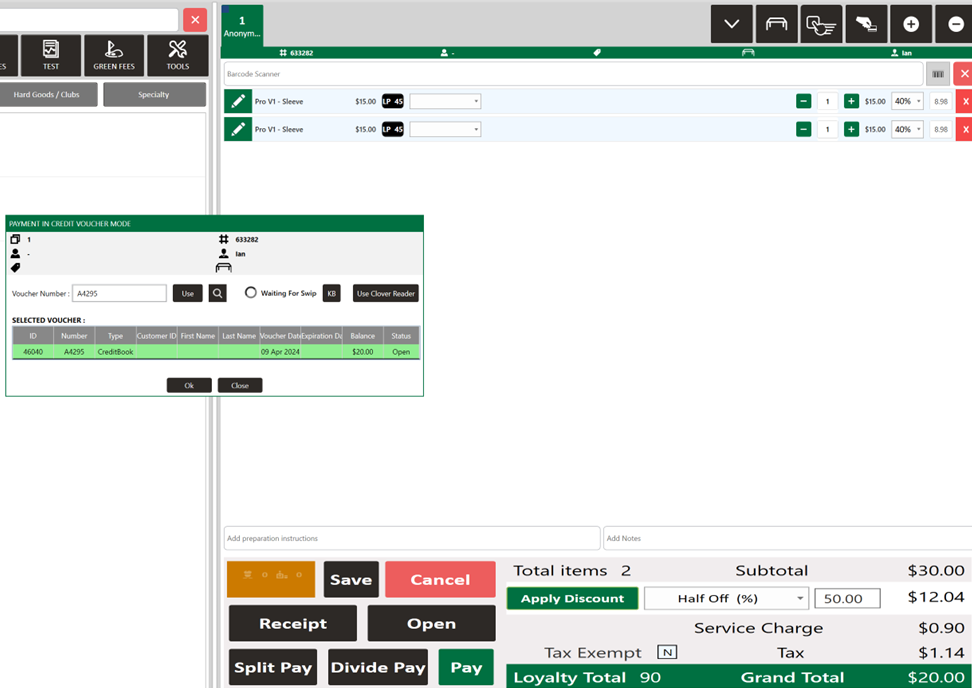Decrease quantity of first Pro V1 item
The height and width of the screenshot is (688, 972).
pyautogui.click(x=803, y=101)
